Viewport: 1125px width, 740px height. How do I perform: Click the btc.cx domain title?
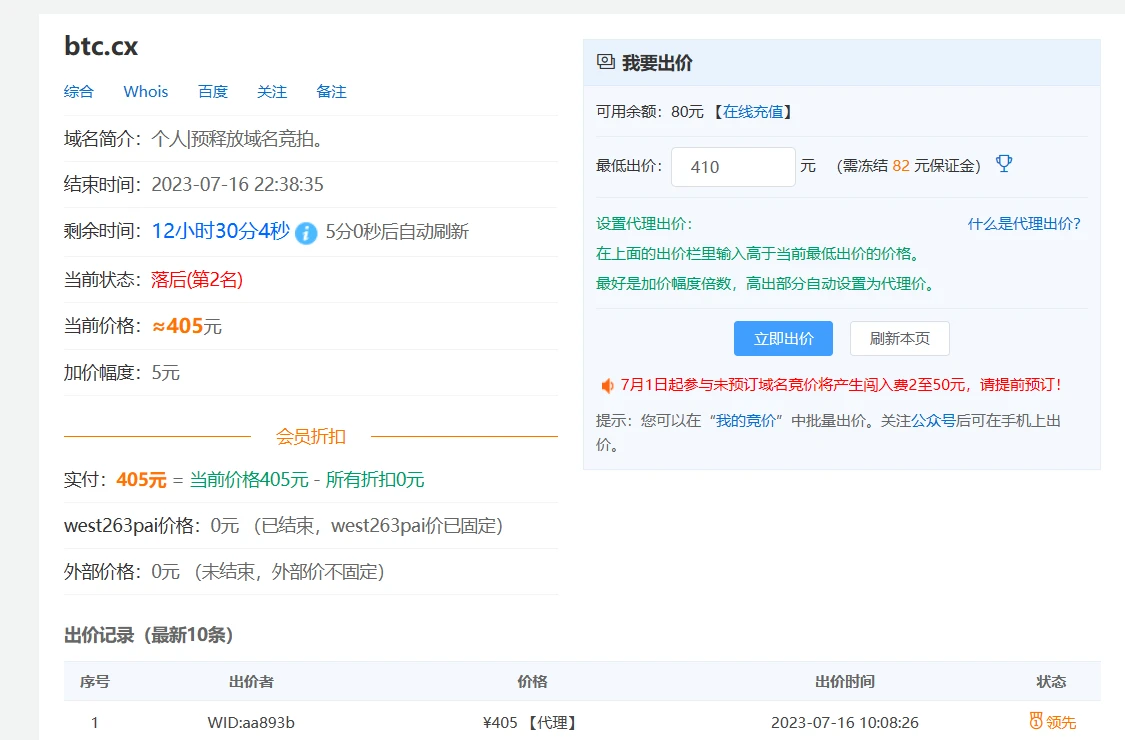point(101,46)
